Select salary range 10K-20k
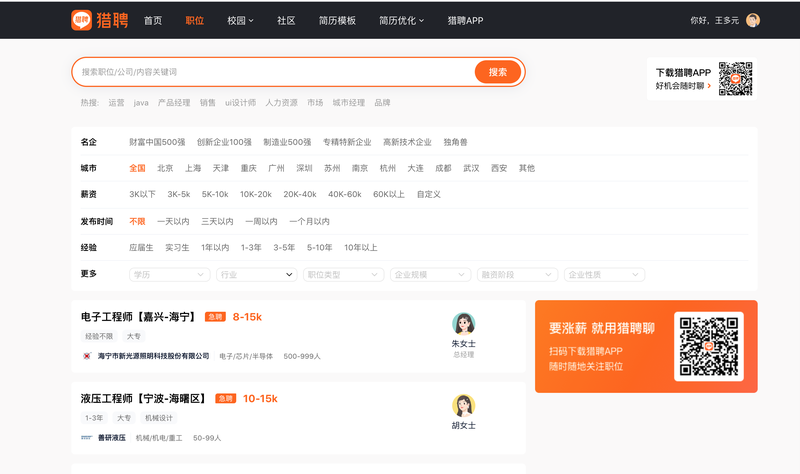 click(x=256, y=194)
